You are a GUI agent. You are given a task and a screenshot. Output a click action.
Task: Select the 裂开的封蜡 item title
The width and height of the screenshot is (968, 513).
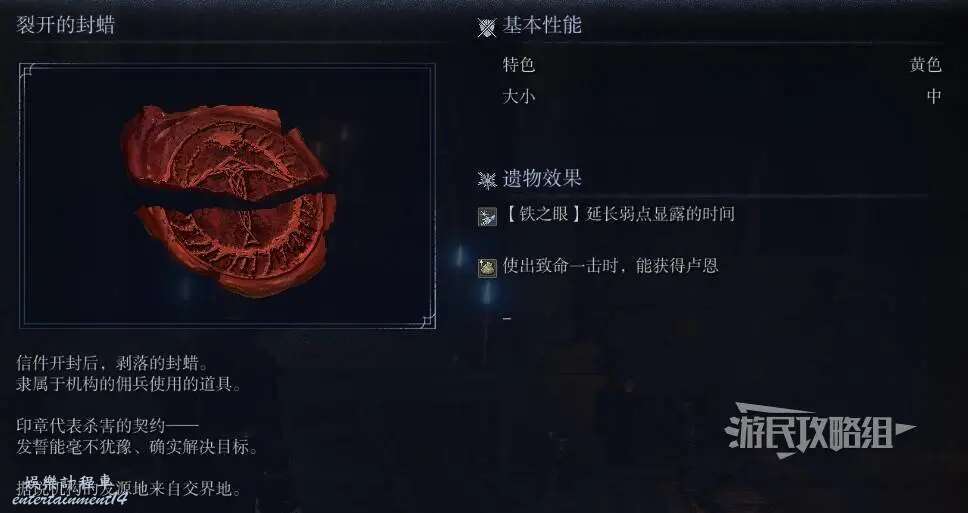click(x=65, y=25)
